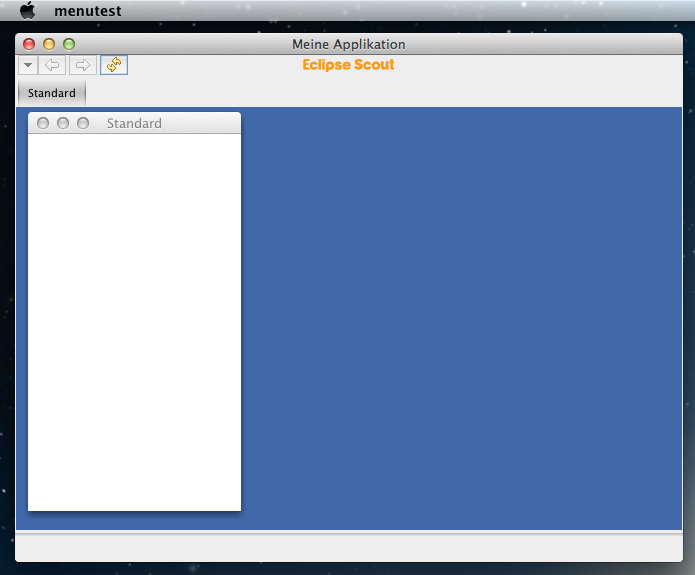Minimize the inner Standard window
This screenshot has height=575, width=695.
(63, 123)
